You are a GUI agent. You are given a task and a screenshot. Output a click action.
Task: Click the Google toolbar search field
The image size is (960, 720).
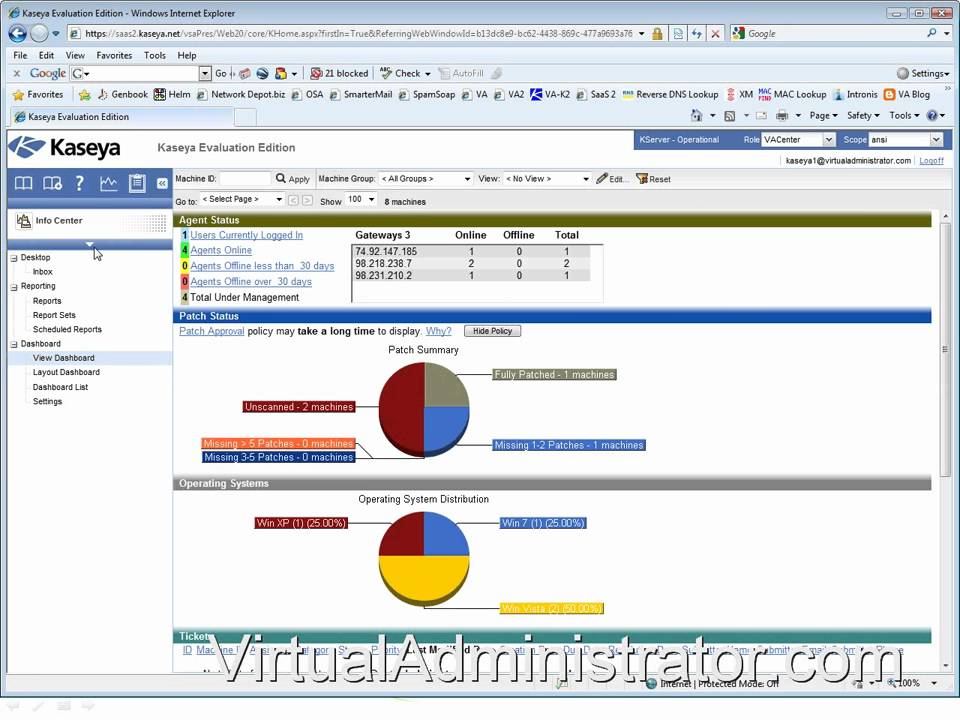(141, 73)
